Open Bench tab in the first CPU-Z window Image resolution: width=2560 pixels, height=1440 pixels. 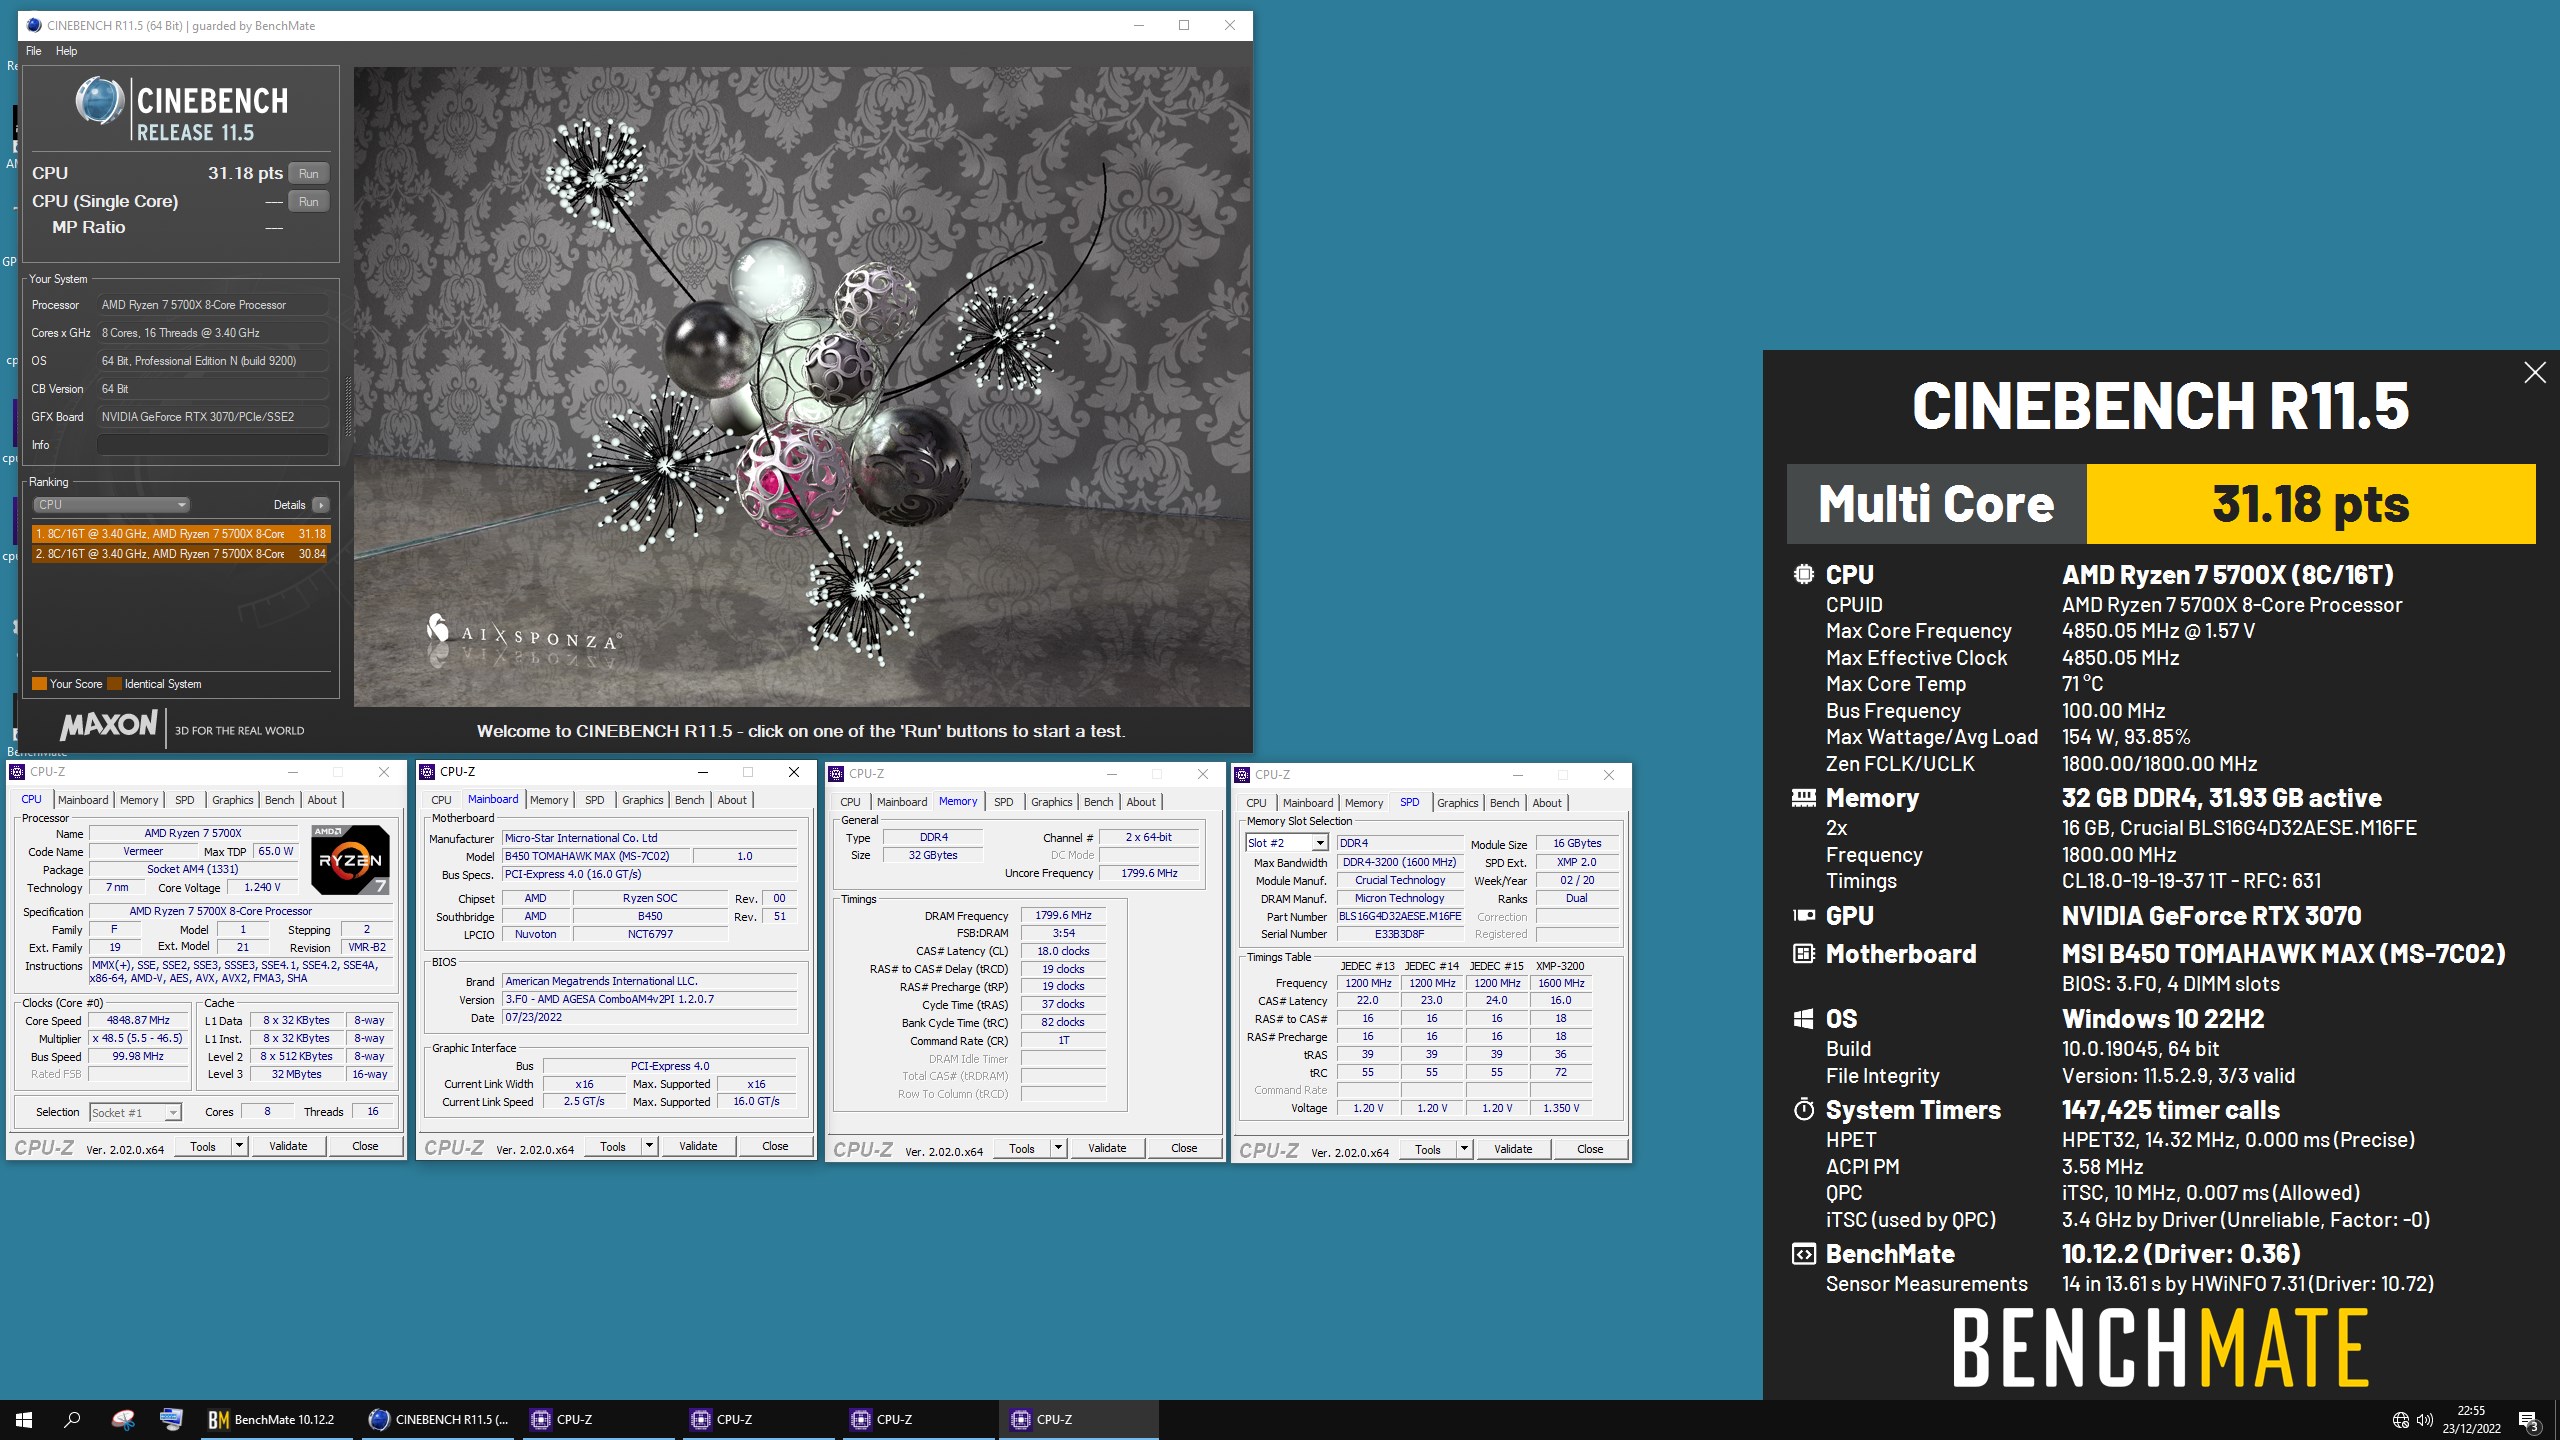(279, 800)
